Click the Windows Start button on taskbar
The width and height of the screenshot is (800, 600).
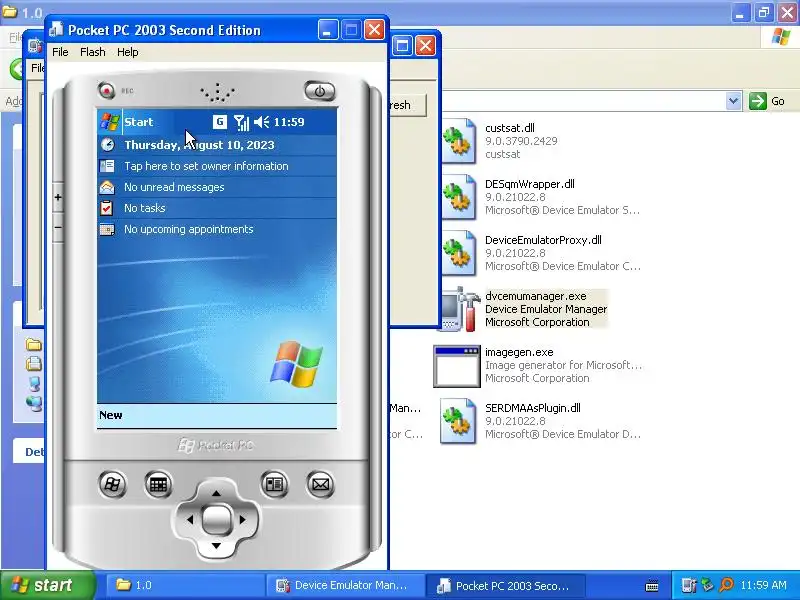coord(47,585)
